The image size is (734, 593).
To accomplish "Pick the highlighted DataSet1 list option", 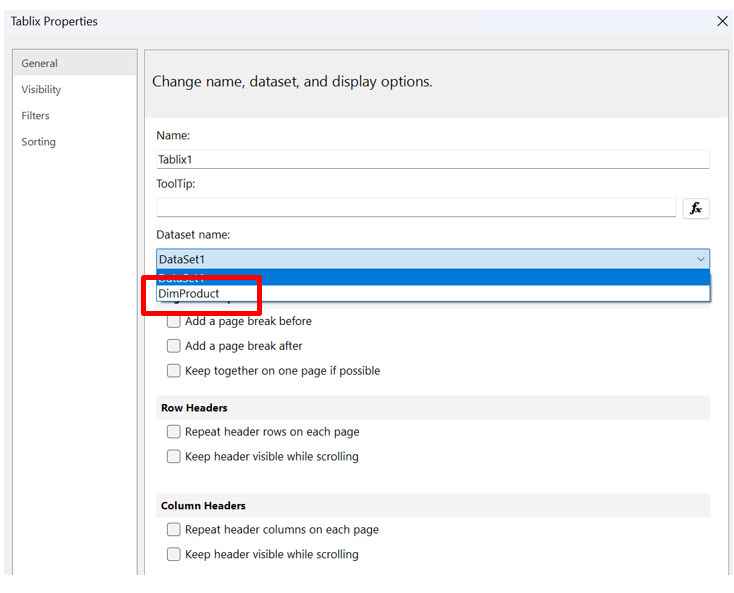I will point(433,278).
